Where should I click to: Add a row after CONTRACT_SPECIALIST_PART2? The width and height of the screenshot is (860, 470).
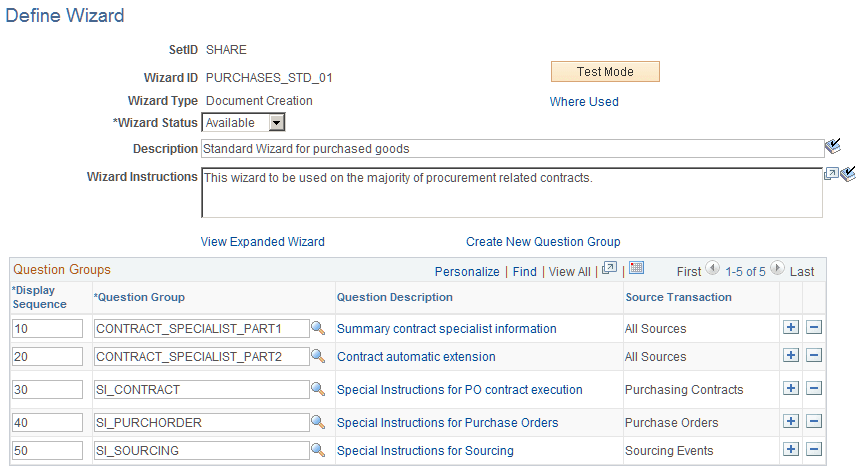pos(790,355)
